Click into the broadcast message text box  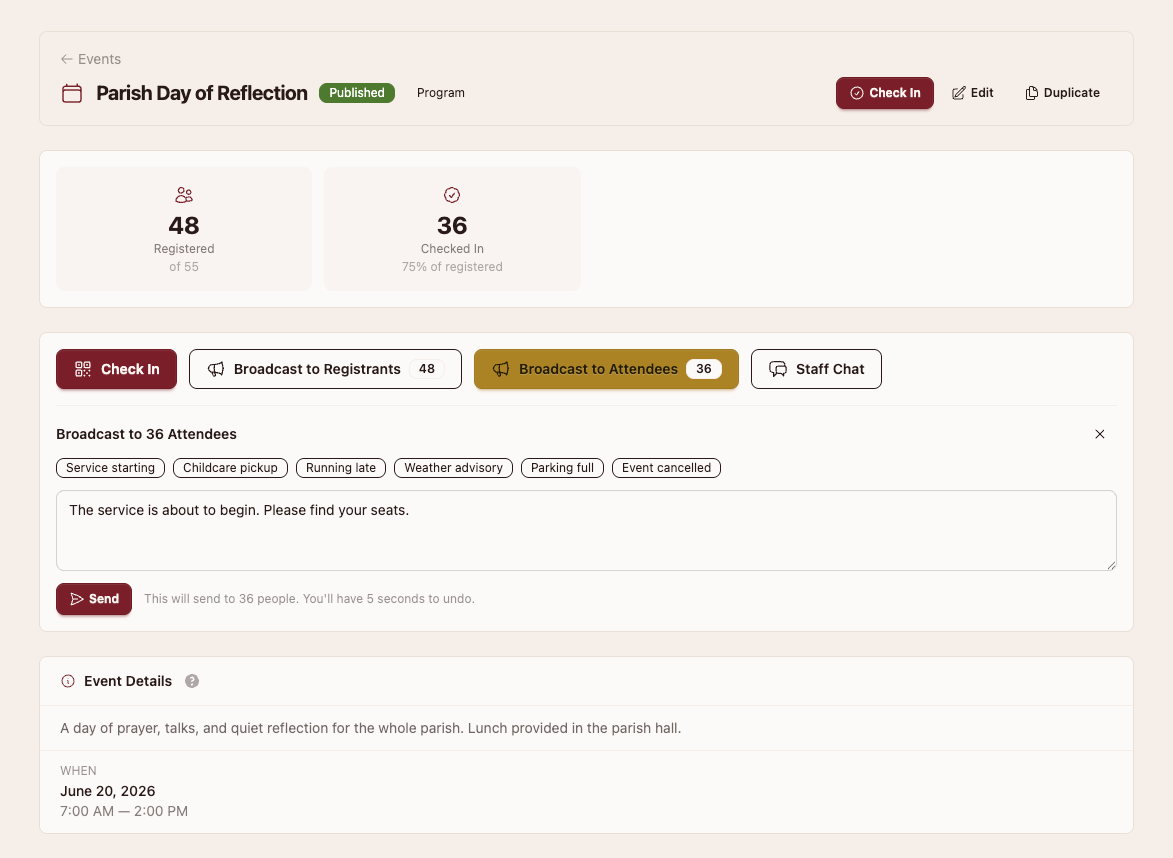point(586,530)
